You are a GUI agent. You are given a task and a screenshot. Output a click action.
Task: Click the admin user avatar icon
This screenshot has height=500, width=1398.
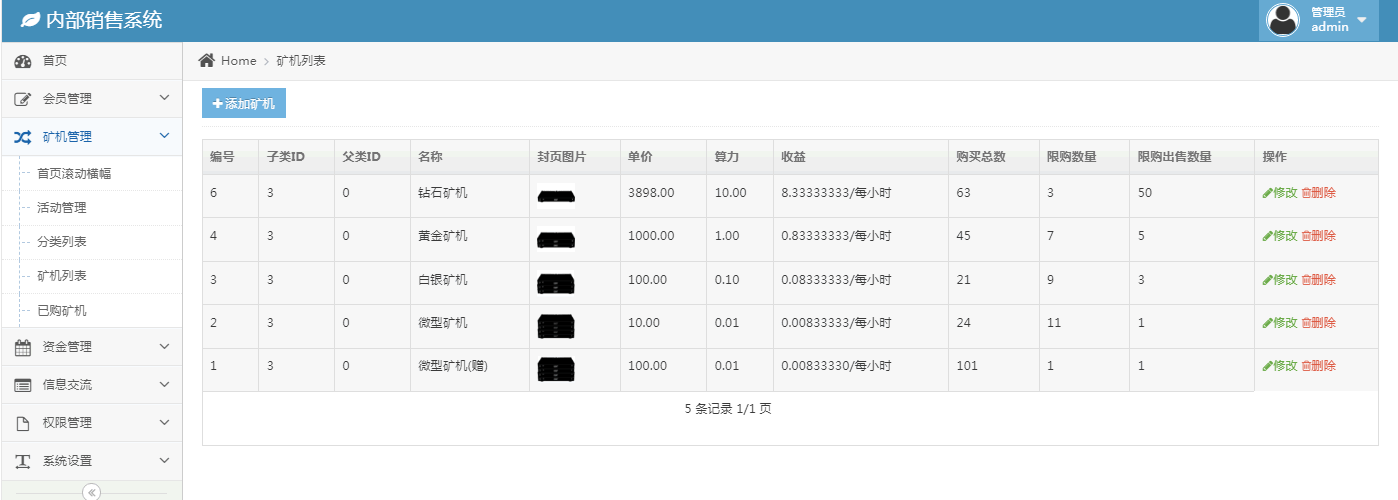[1283, 20]
